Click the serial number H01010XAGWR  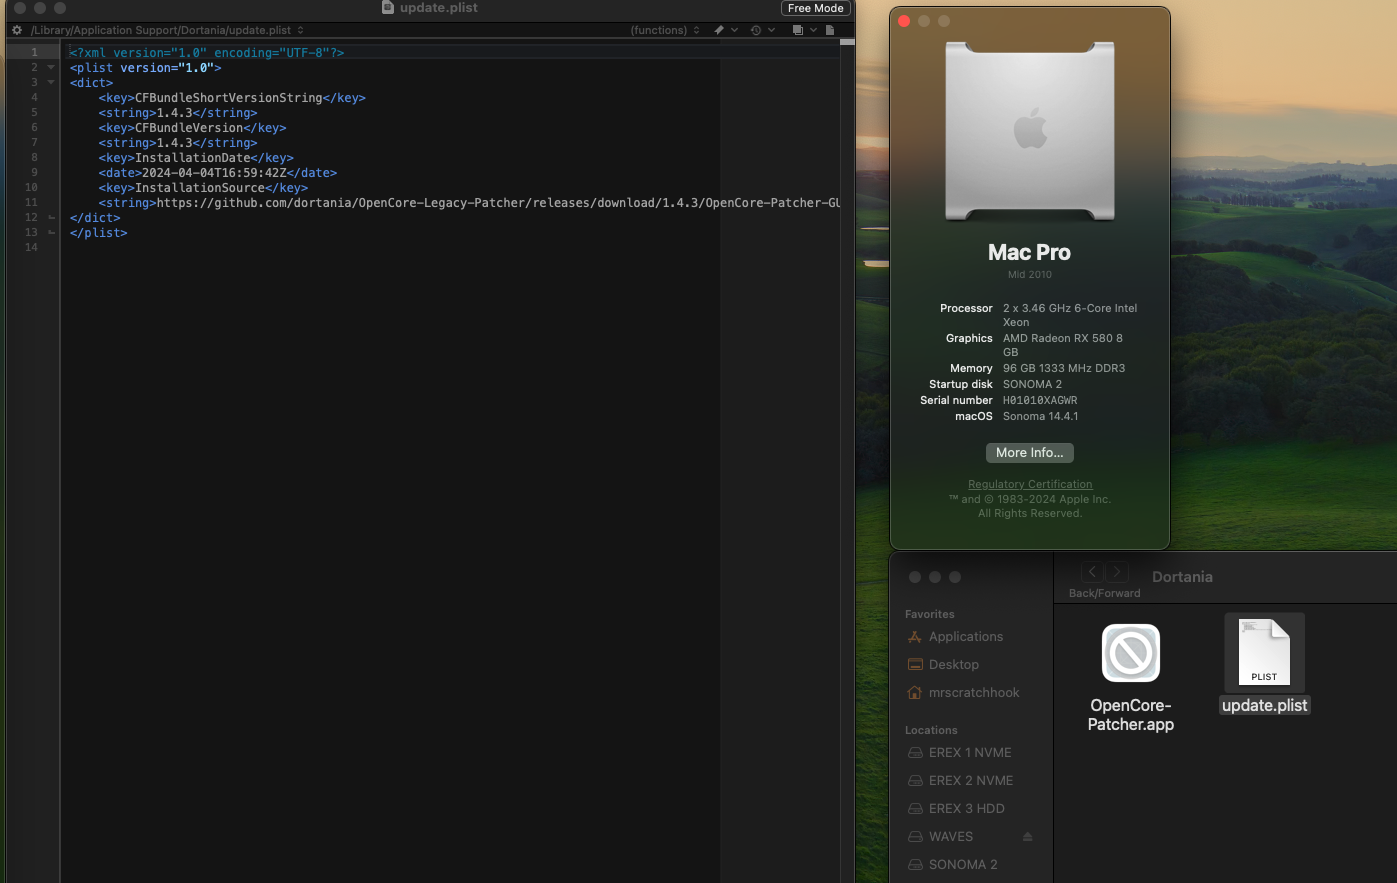(1040, 400)
